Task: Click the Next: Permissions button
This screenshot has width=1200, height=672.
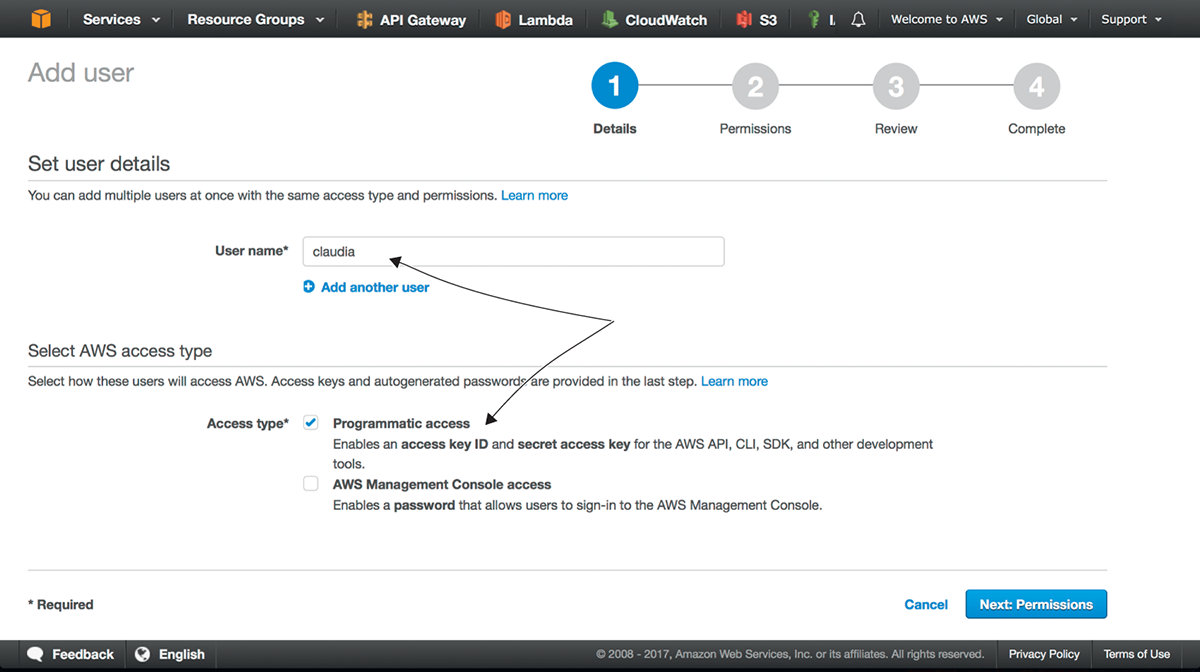Action: pos(1036,604)
